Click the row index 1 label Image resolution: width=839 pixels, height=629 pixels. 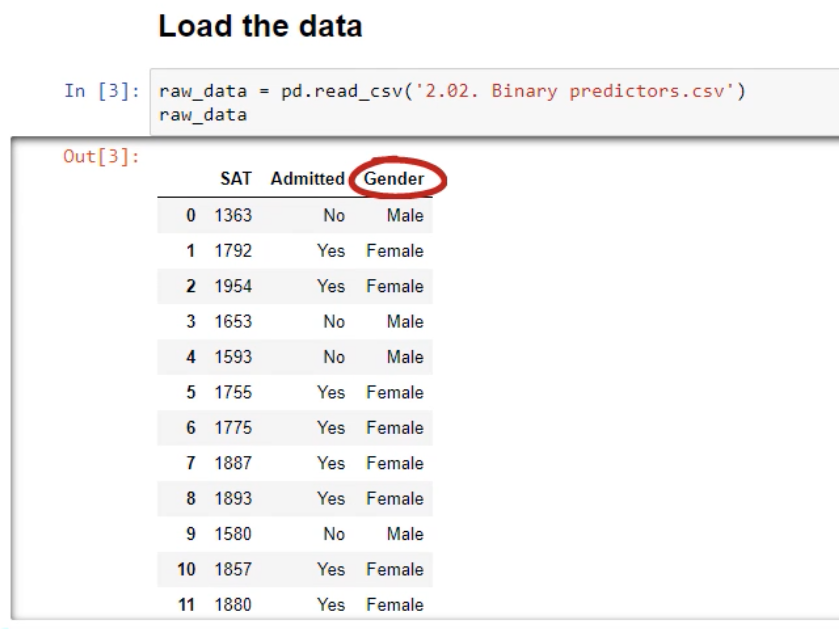point(189,251)
